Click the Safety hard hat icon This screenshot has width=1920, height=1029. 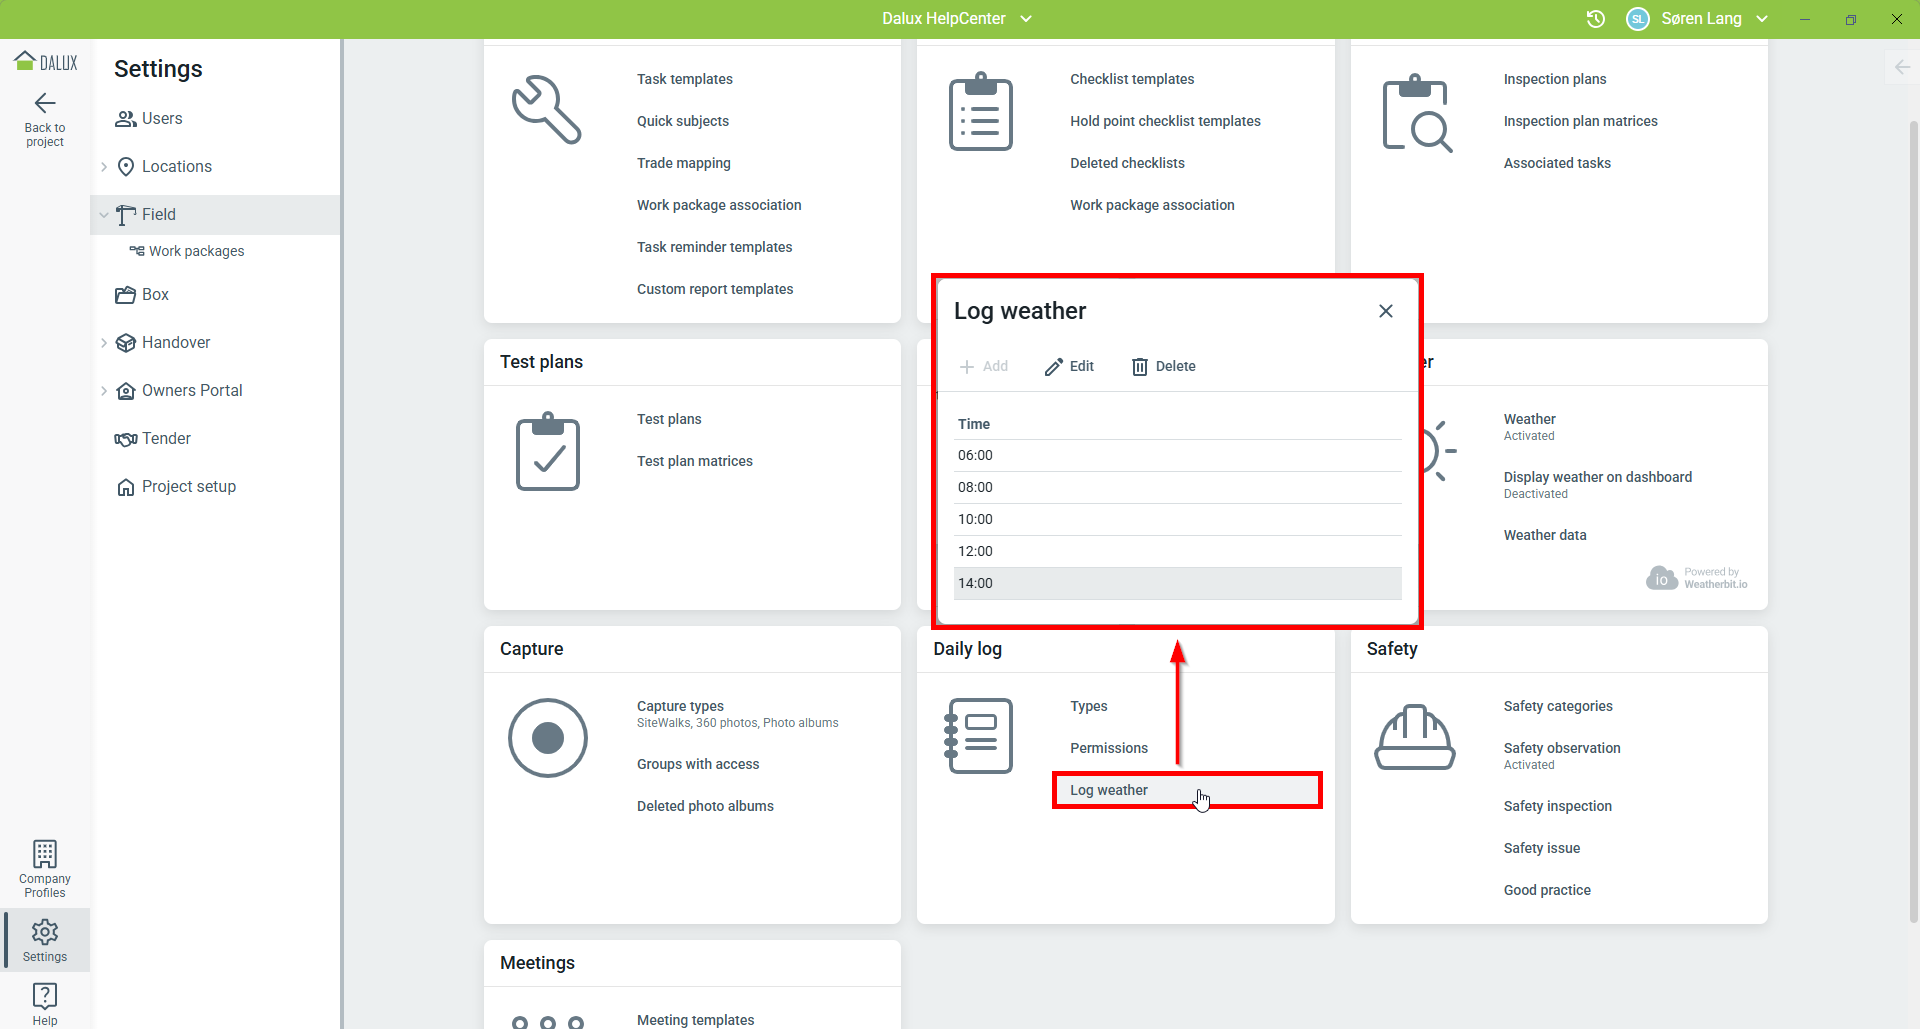1414,738
